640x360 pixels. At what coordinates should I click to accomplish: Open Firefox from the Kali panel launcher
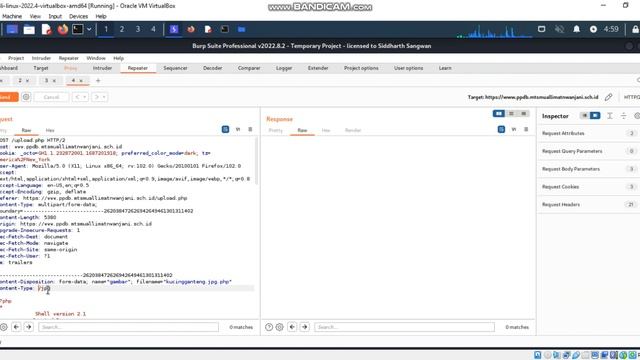click(x=62, y=29)
